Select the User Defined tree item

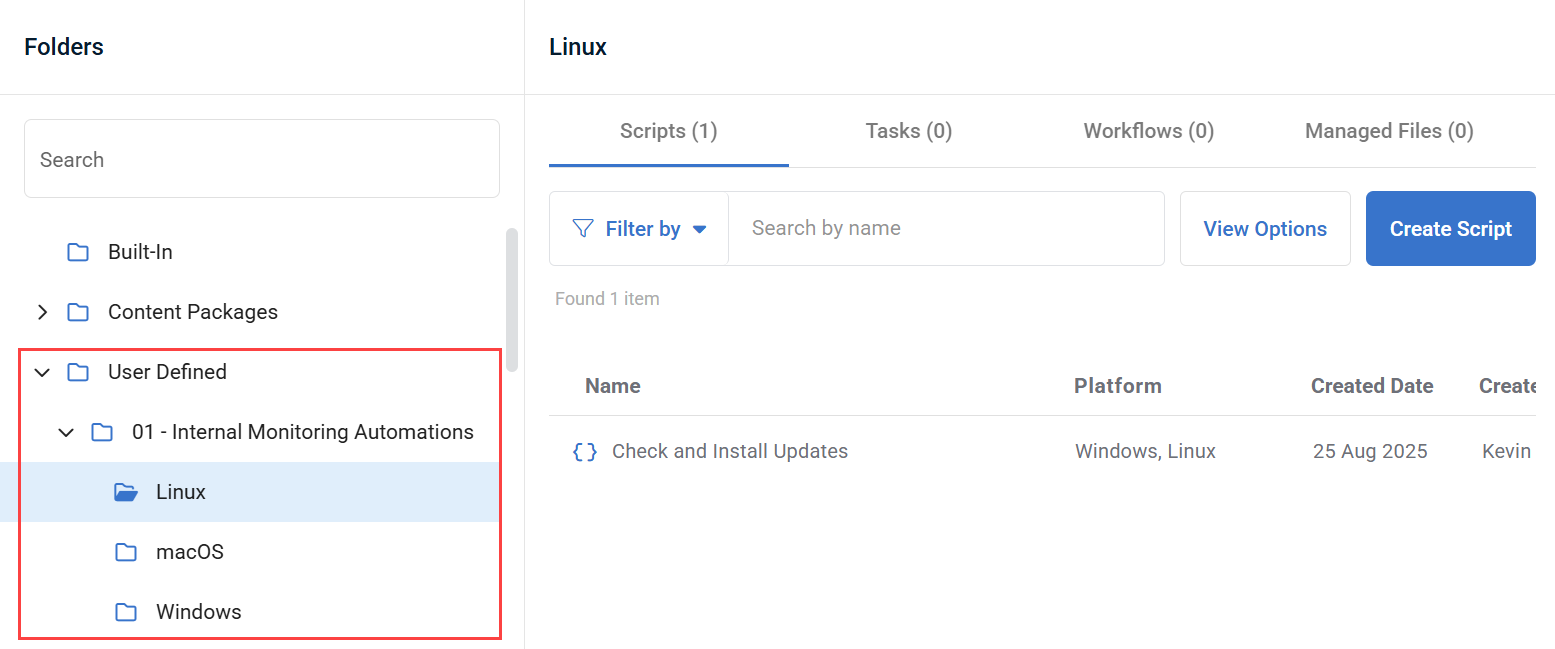[x=167, y=372]
